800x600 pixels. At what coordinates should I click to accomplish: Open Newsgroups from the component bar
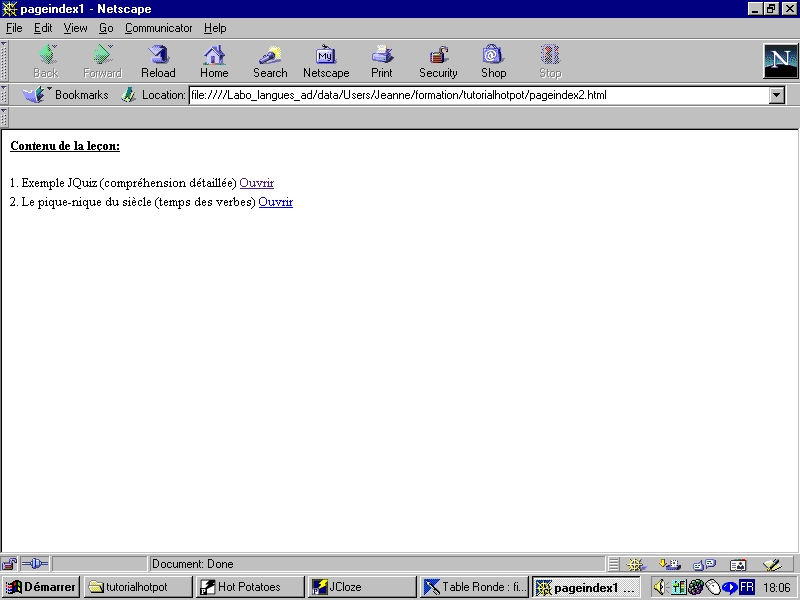(x=704, y=564)
